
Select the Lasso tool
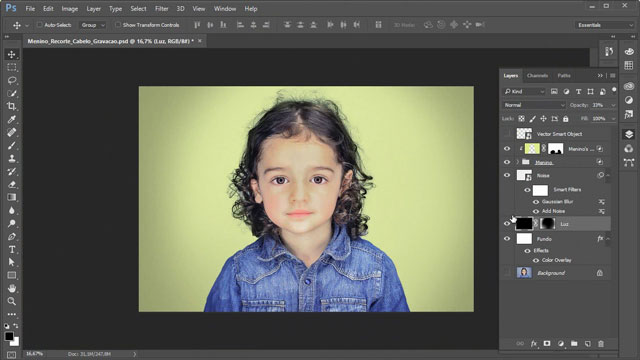pyautogui.click(x=11, y=80)
